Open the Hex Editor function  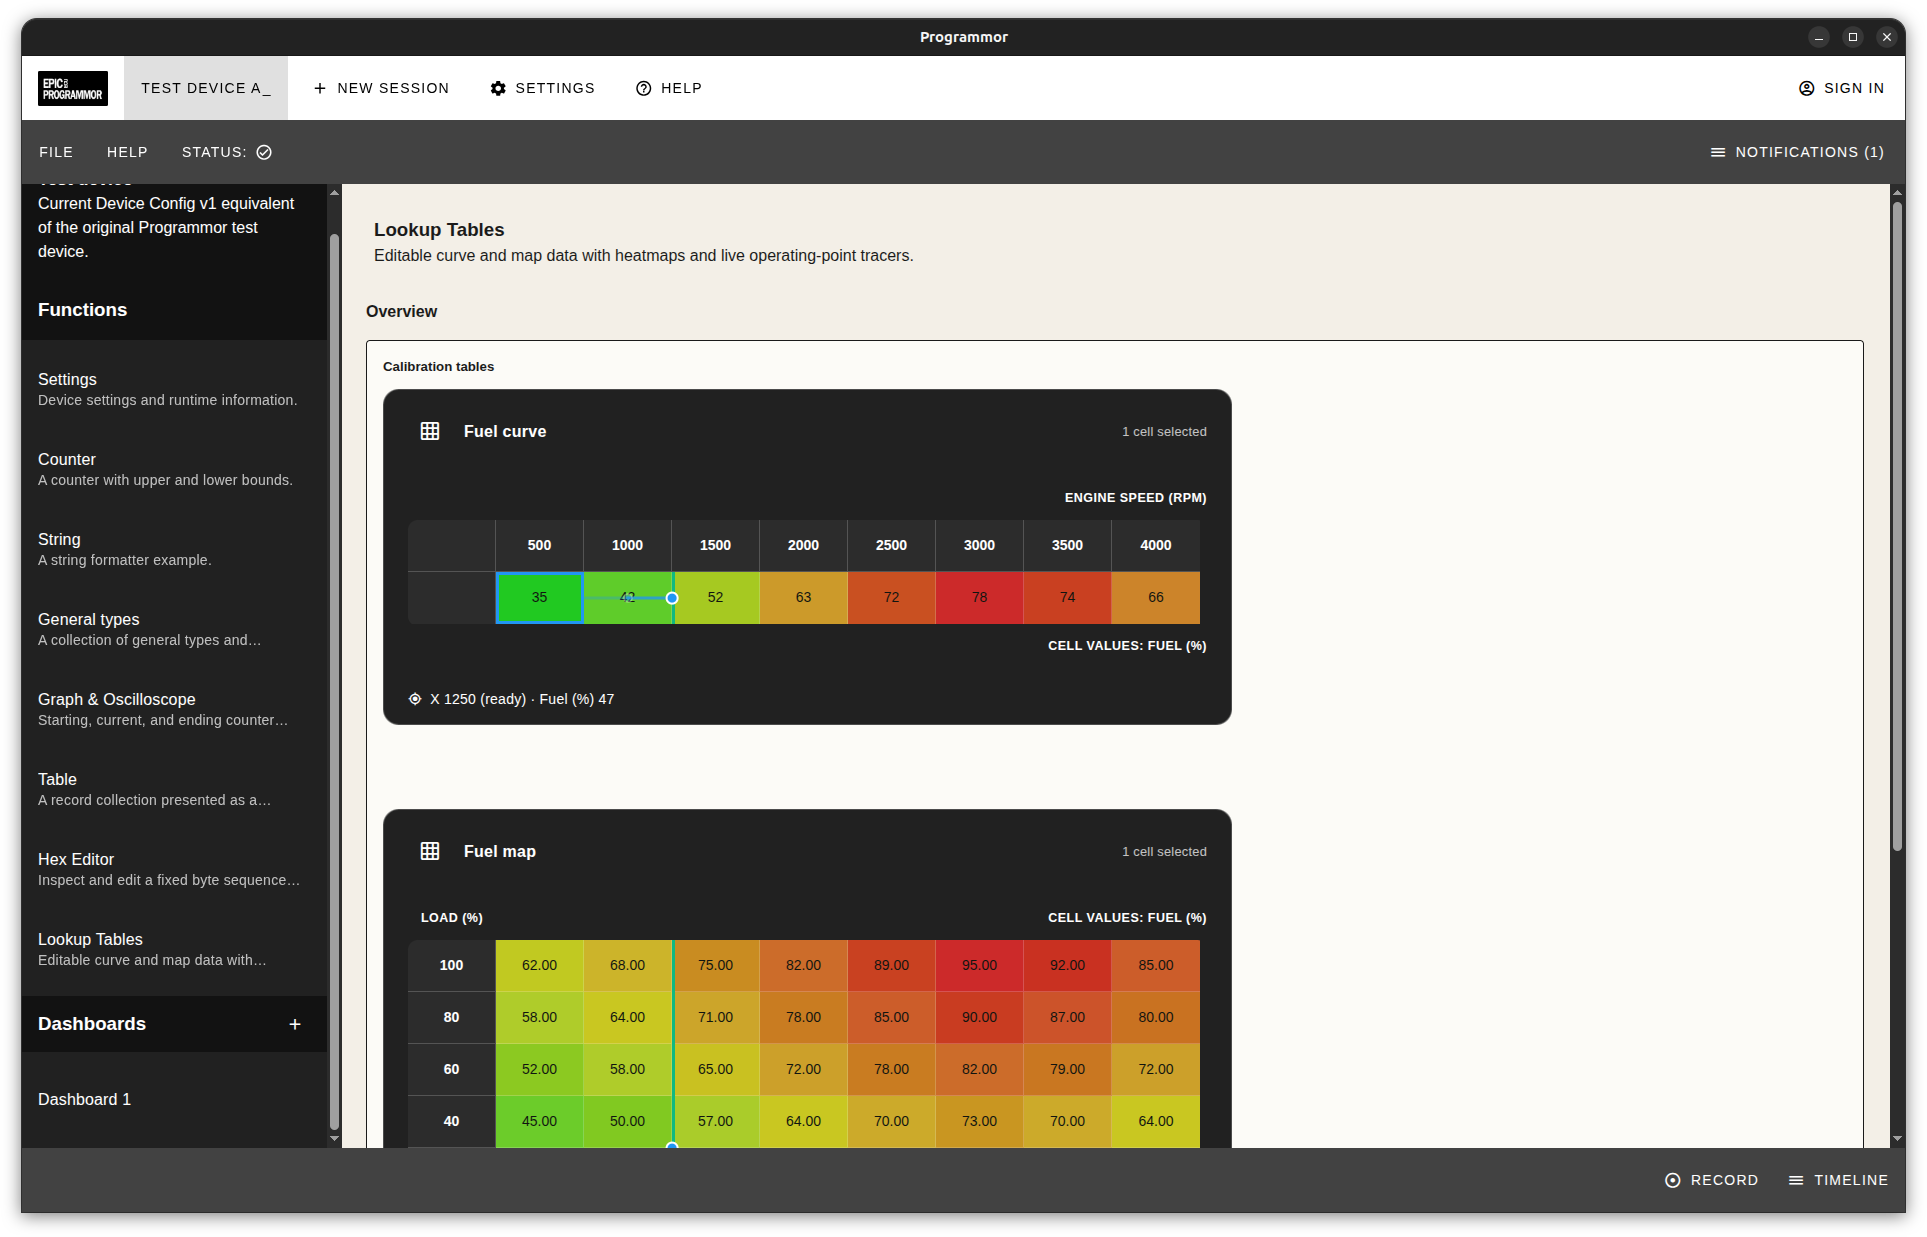[x=174, y=869]
